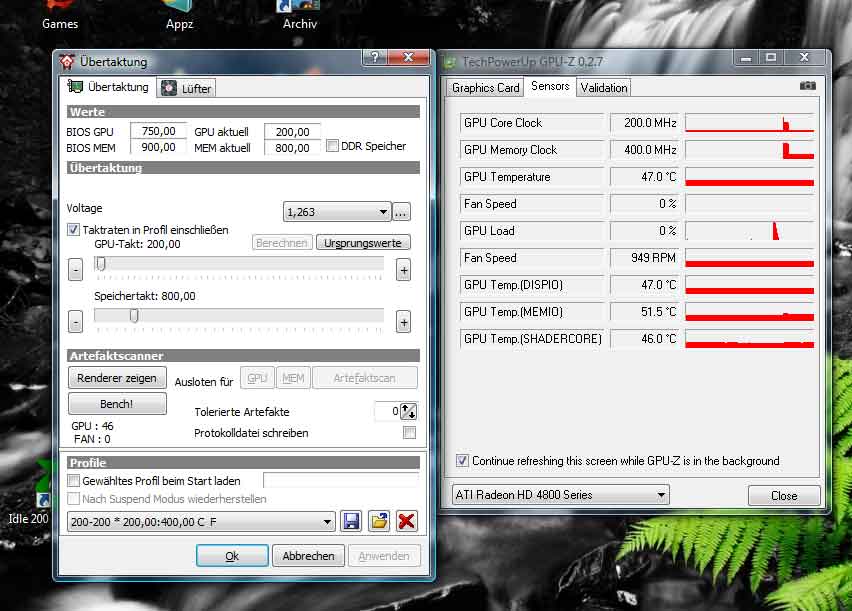The width and height of the screenshot is (852, 611).
Task: Click the GPU aktuell 200,00 field
Action: pos(292,132)
